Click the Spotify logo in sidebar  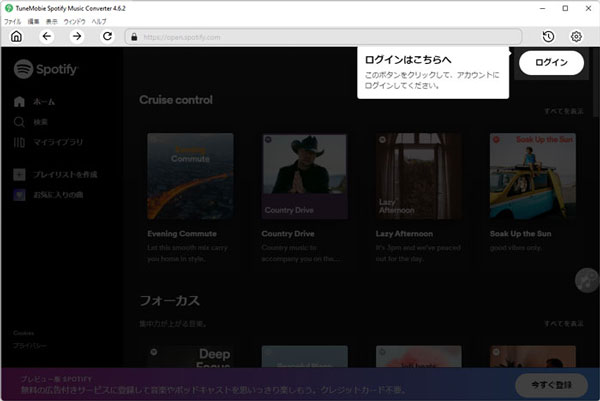tap(46, 69)
